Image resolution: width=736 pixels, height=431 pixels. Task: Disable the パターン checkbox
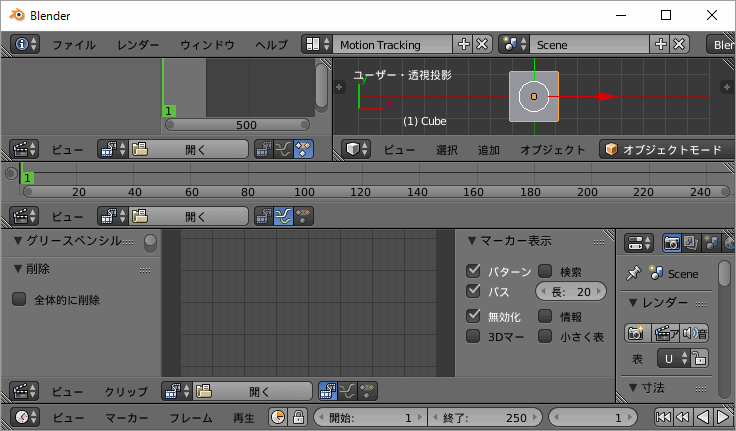click(473, 271)
